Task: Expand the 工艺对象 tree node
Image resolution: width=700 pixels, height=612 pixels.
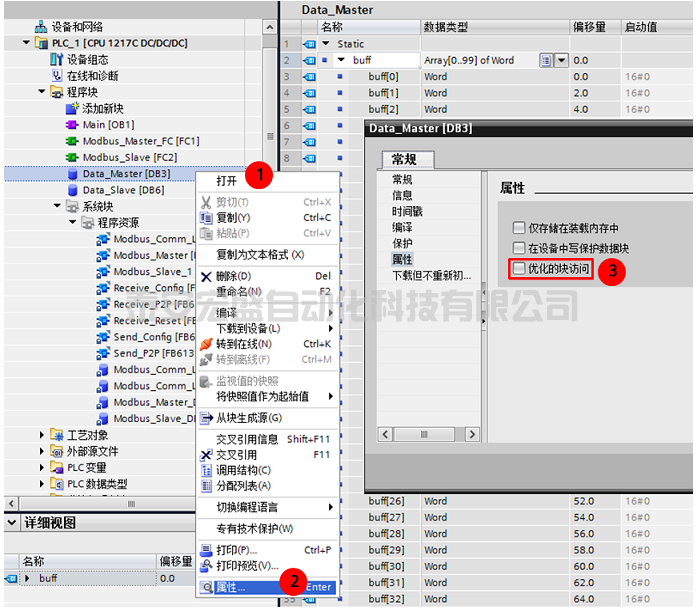Action: 42,435
